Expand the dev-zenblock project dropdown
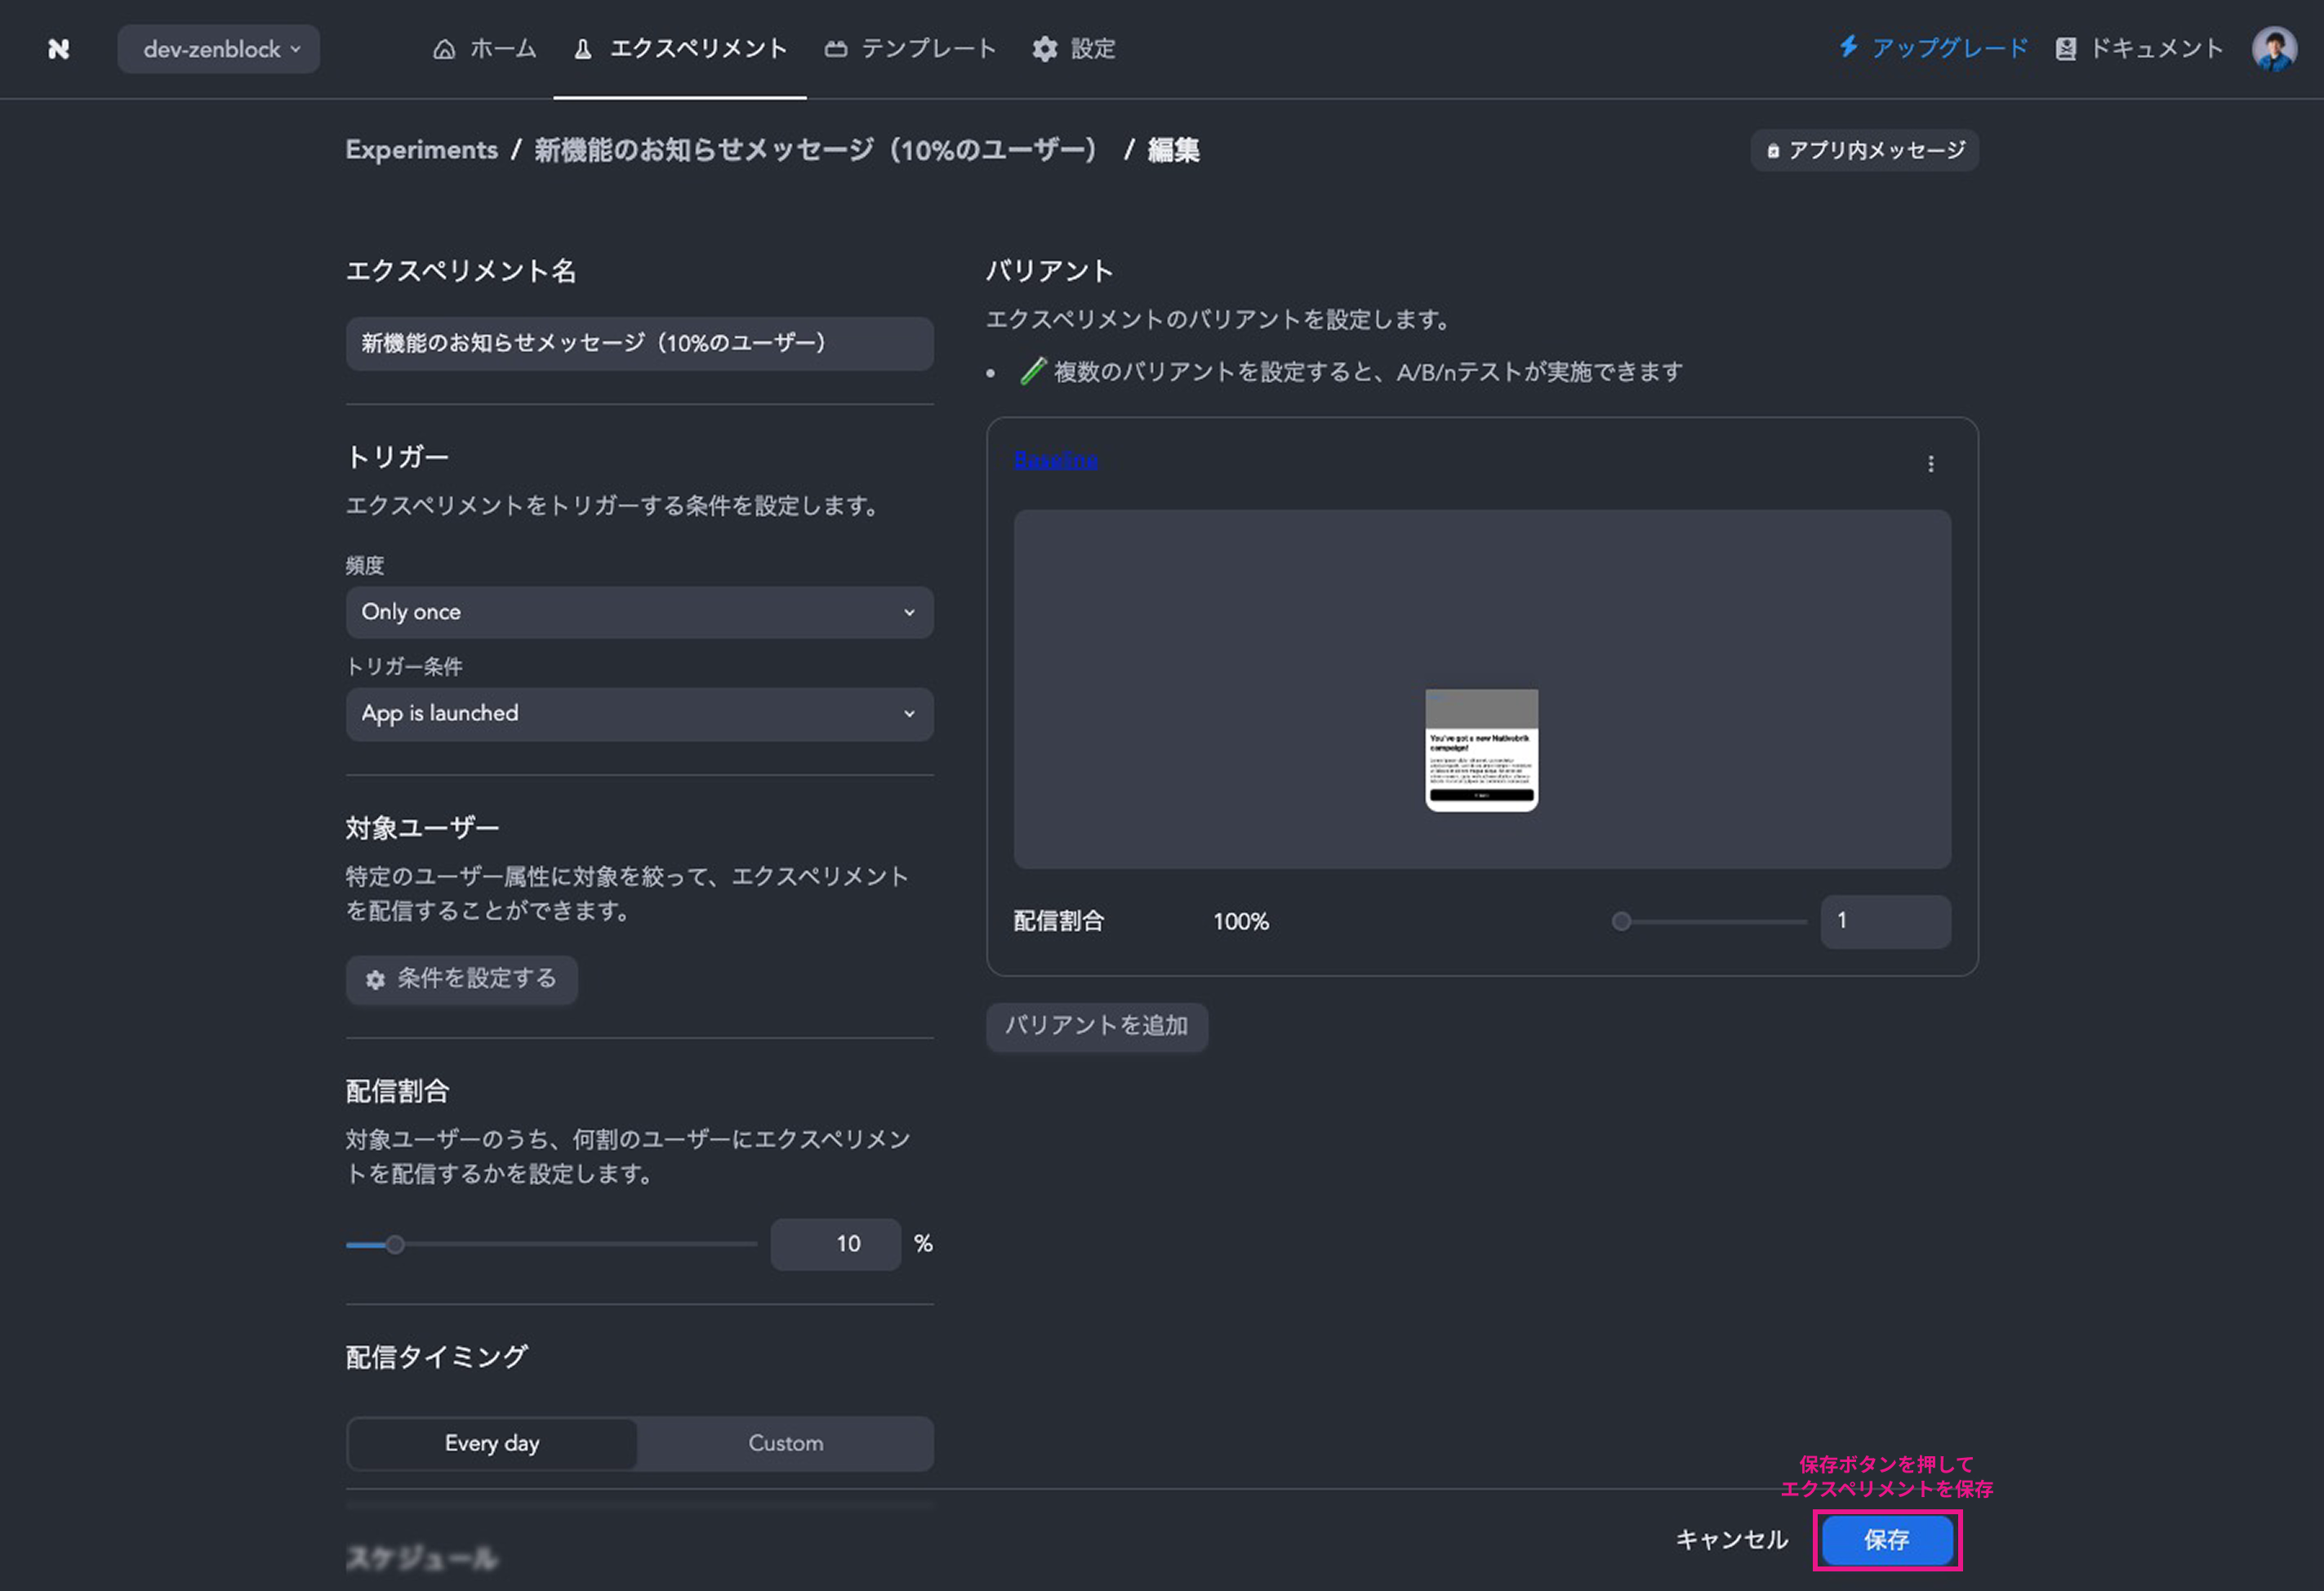2324x1591 pixels. click(219, 49)
